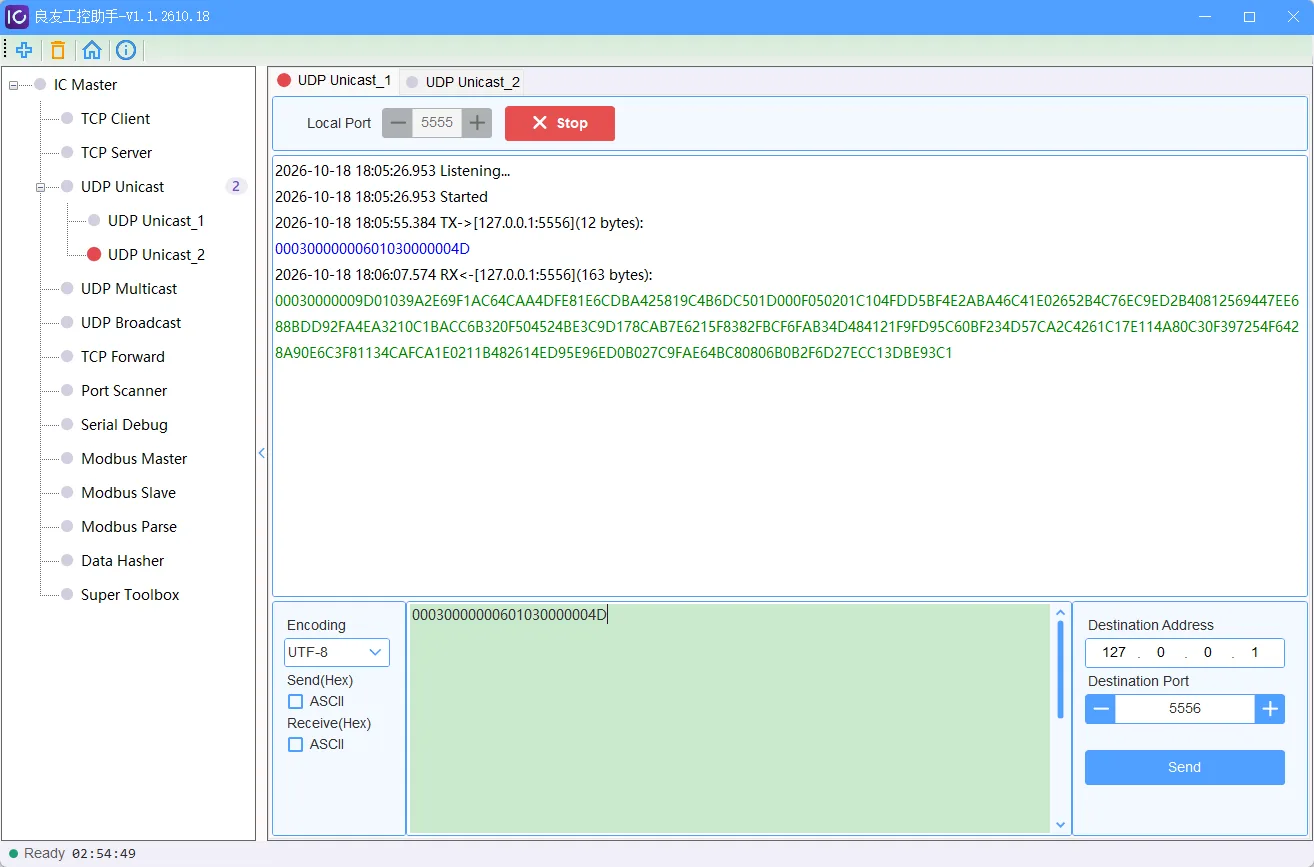Click the Destination Port 5556 field
This screenshot has height=867, width=1314.
click(x=1185, y=709)
